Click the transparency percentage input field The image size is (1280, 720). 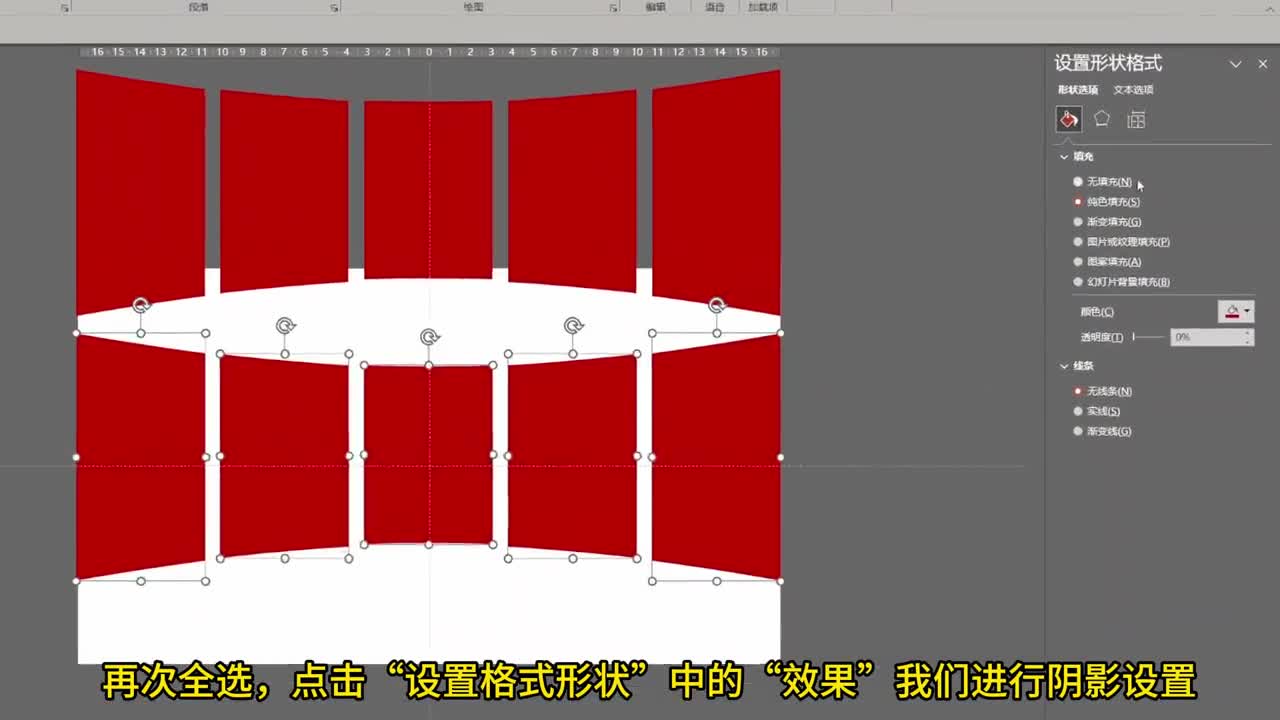coord(1207,337)
